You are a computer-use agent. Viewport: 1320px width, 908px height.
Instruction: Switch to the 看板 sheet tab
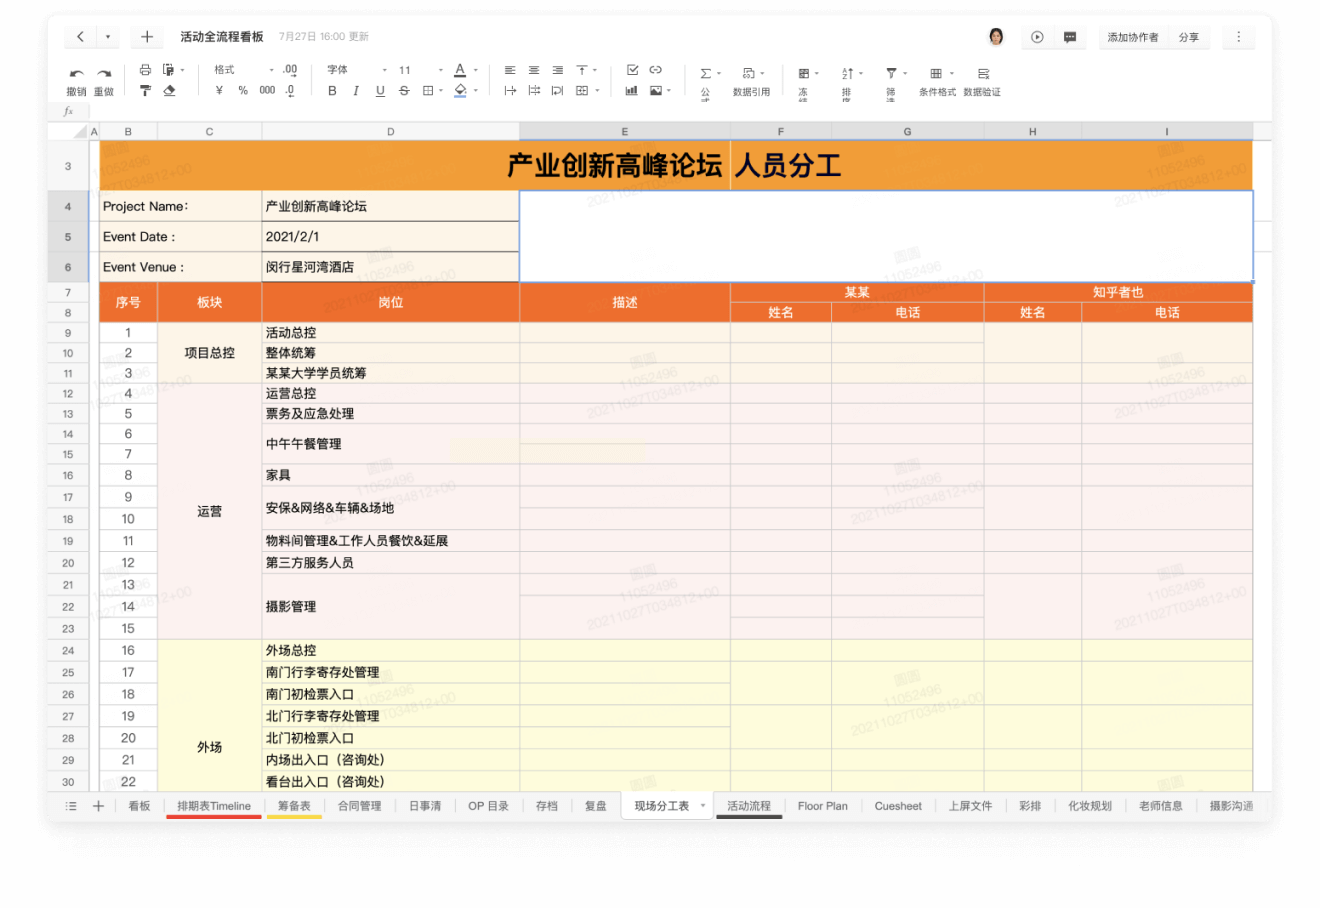[x=139, y=806]
